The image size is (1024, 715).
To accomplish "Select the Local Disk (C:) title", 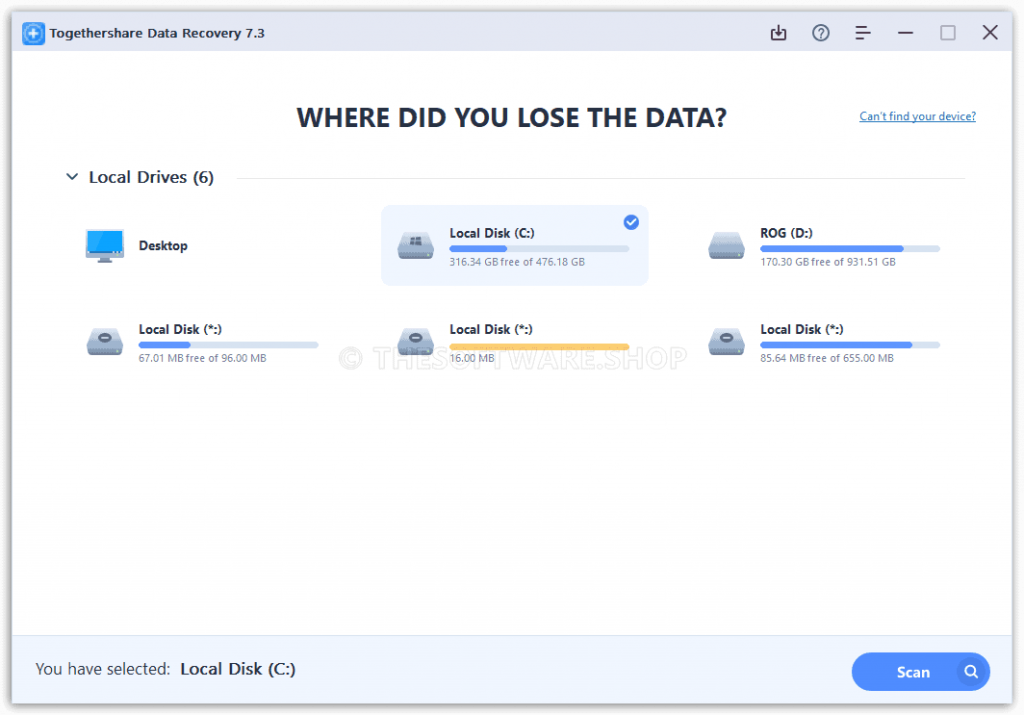I will pyautogui.click(x=492, y=233).
